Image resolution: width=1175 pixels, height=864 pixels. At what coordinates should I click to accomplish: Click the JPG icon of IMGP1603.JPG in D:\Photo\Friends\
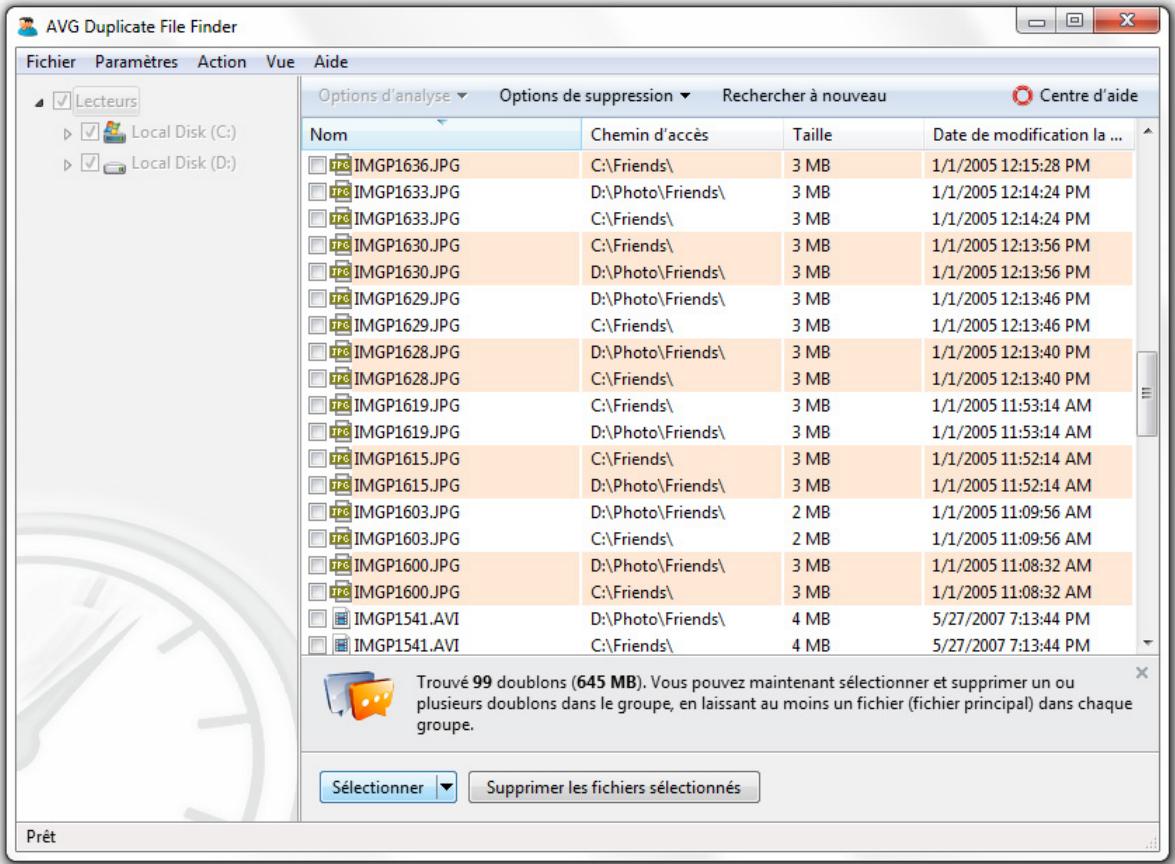[x=340, y=512]
